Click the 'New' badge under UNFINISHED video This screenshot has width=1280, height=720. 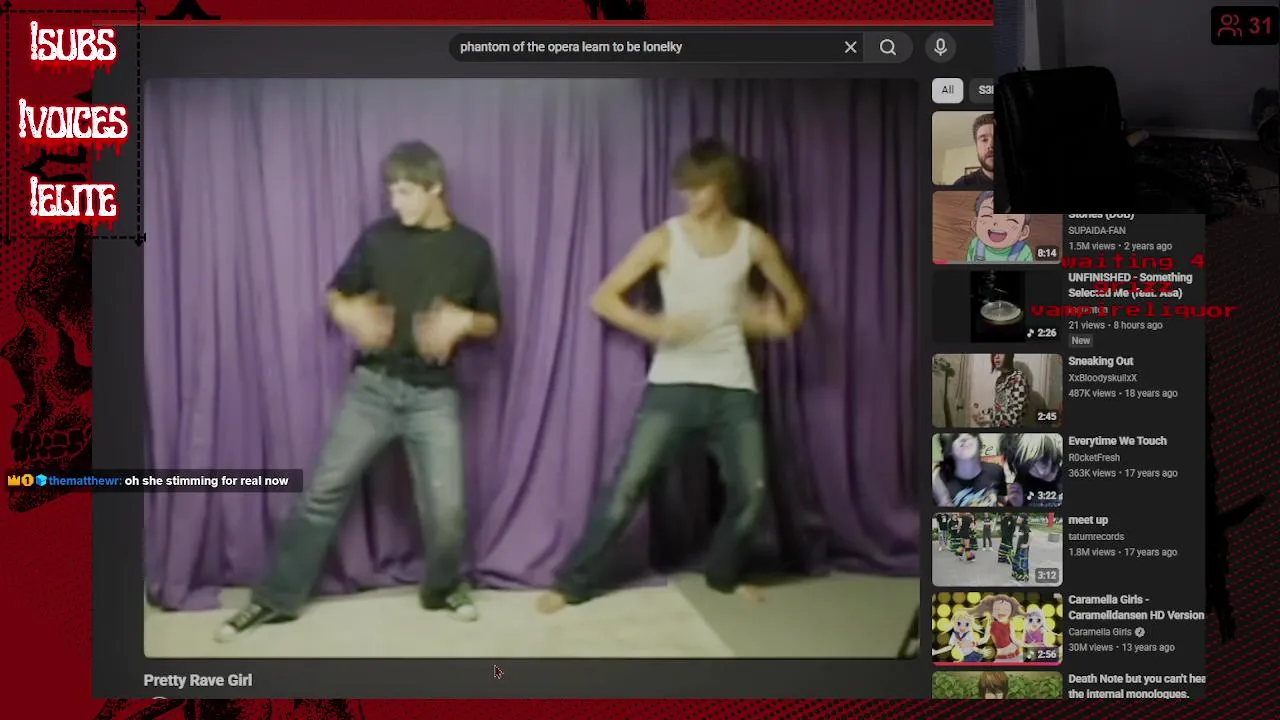pos(1081,341)
